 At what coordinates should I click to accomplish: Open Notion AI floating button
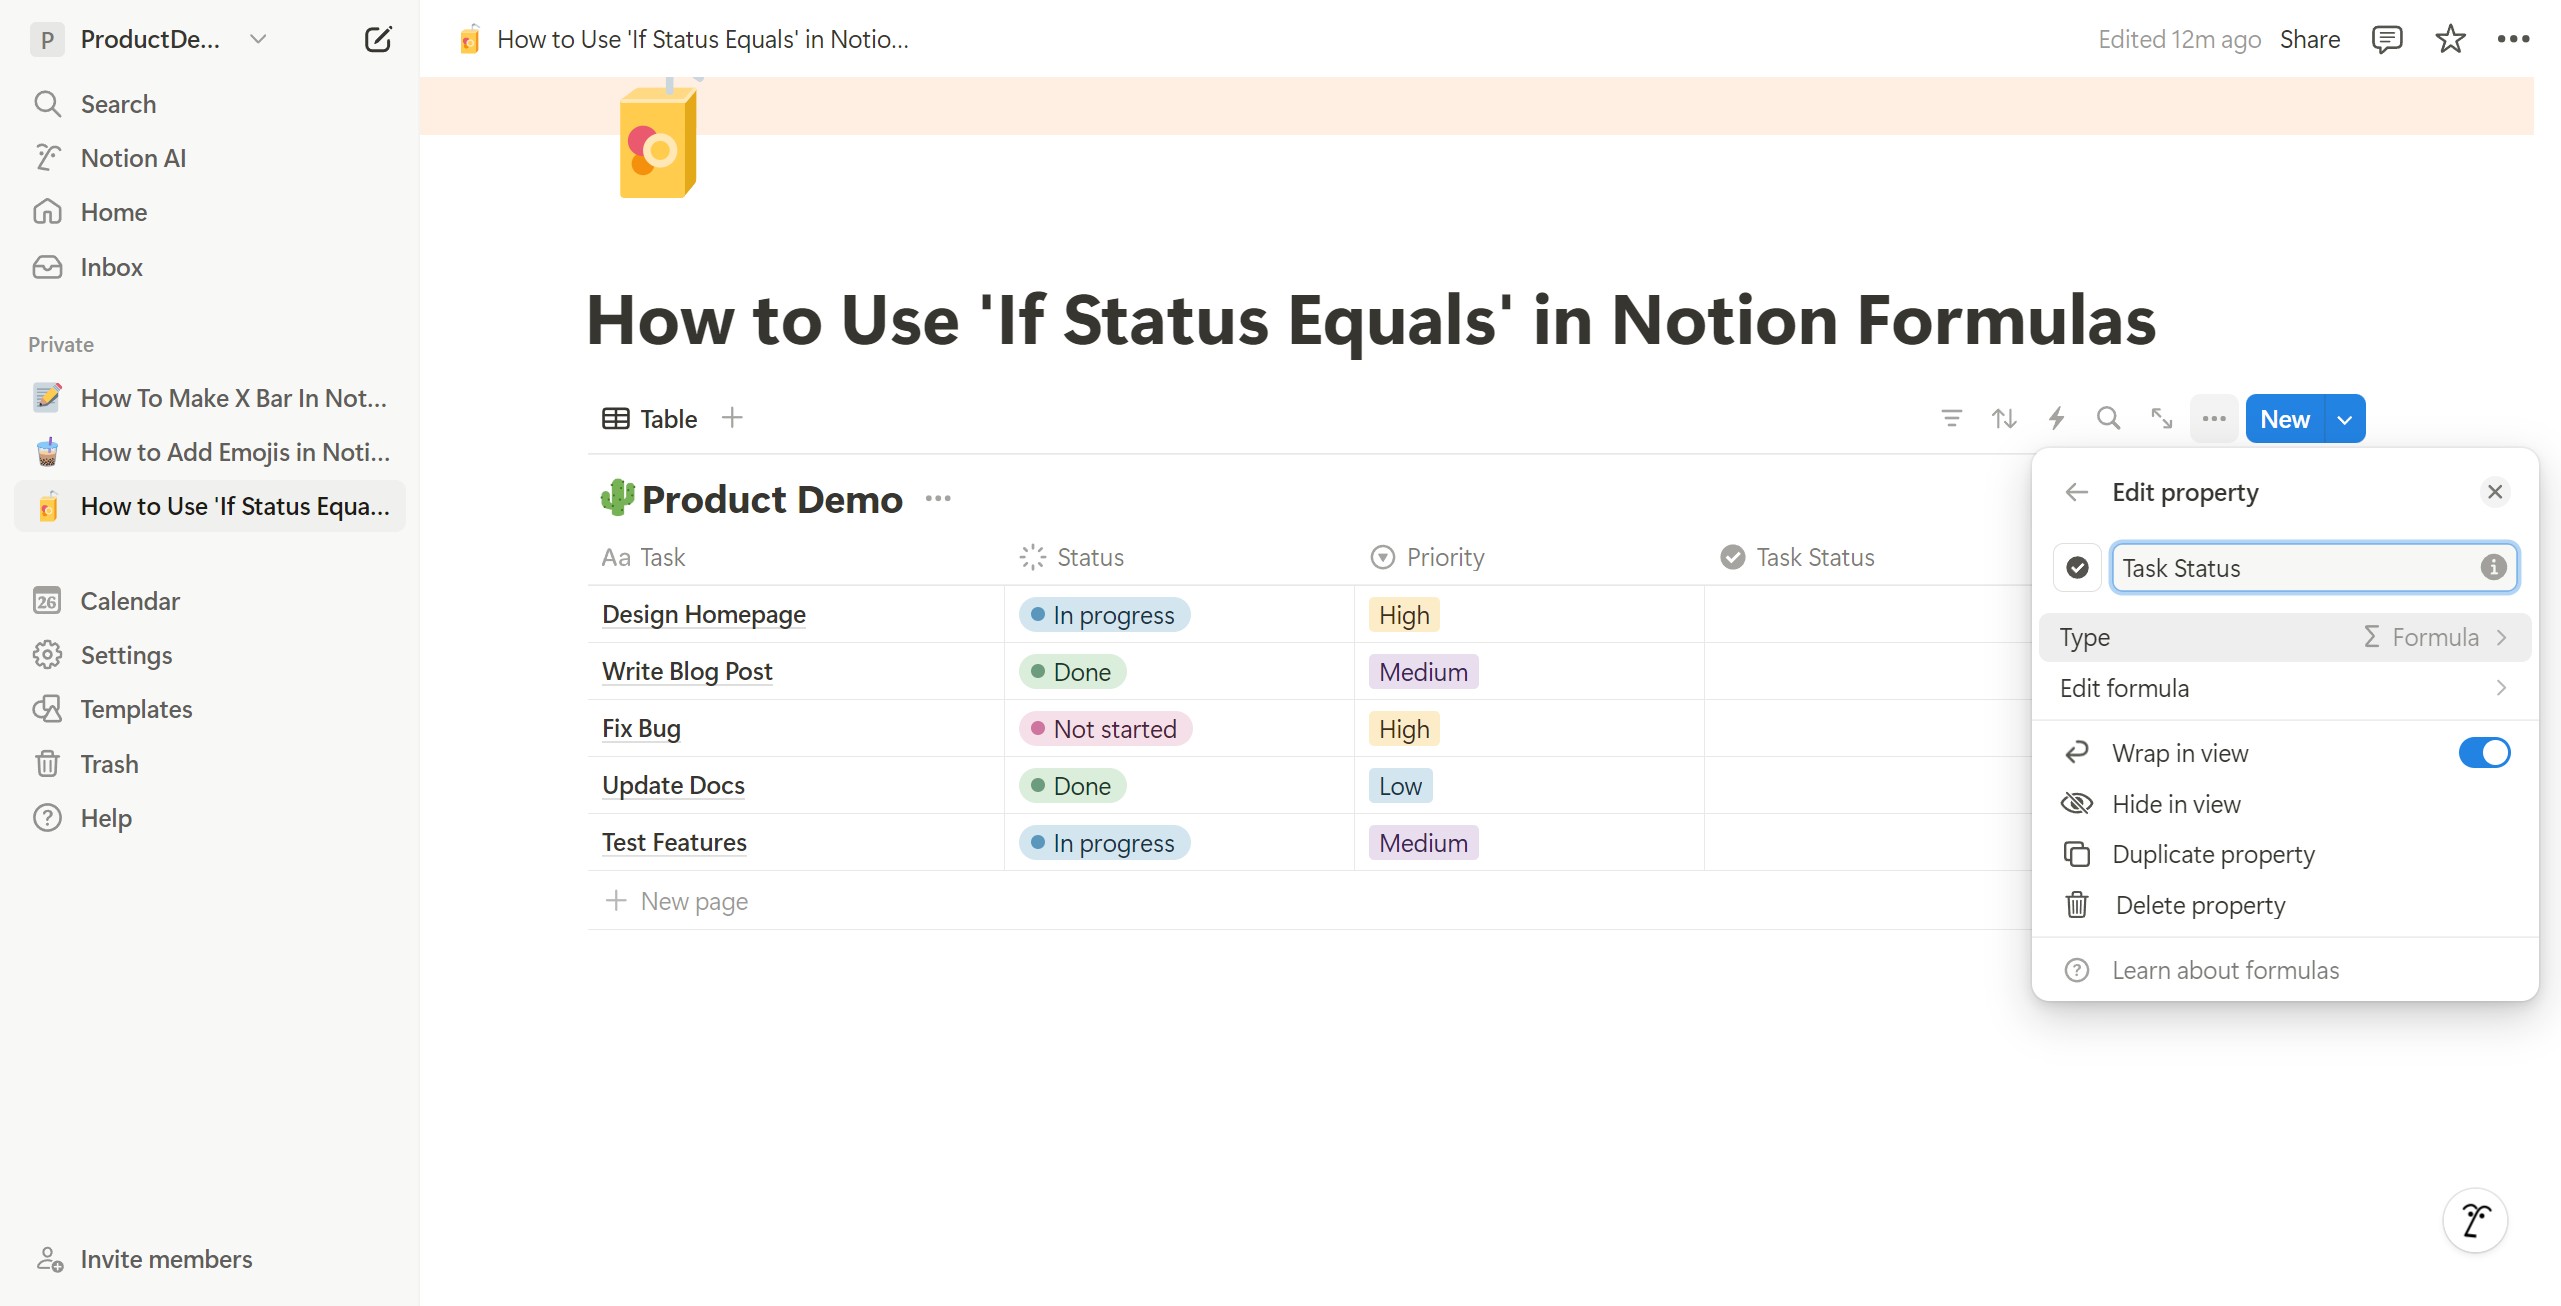tap(2475, 1220)
